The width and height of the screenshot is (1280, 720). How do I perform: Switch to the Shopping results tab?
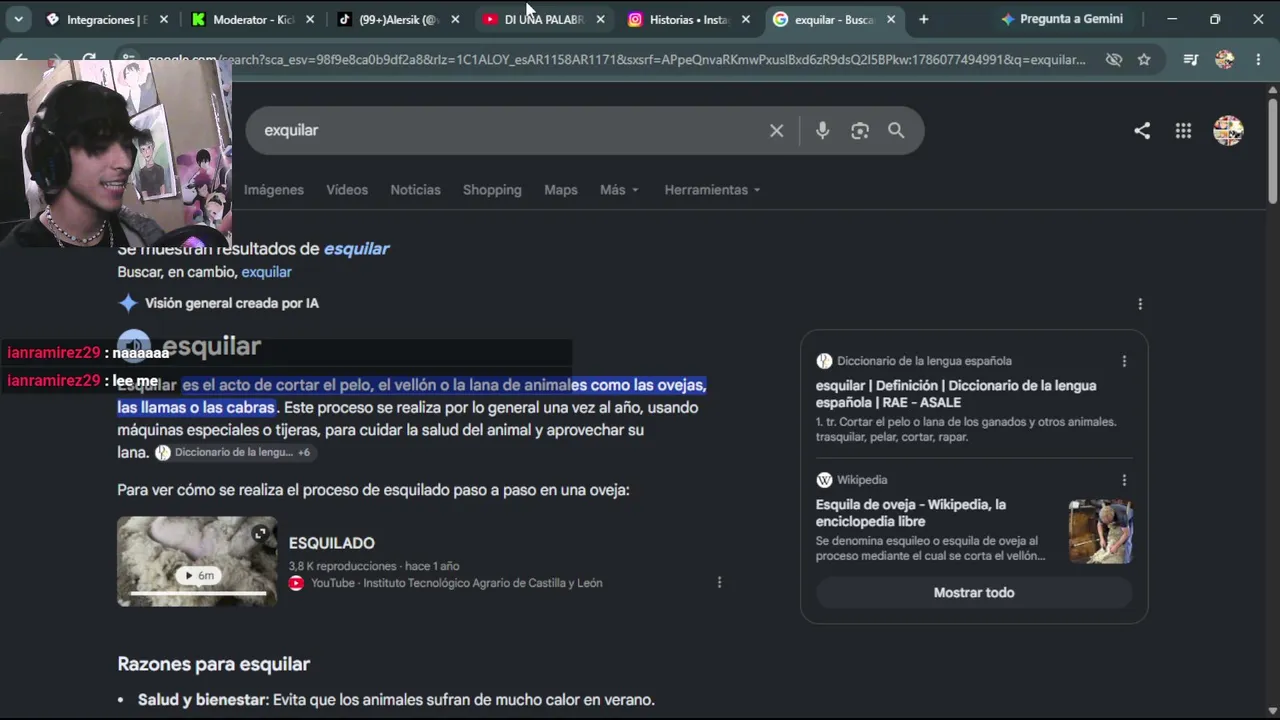[x=492, y=190]
